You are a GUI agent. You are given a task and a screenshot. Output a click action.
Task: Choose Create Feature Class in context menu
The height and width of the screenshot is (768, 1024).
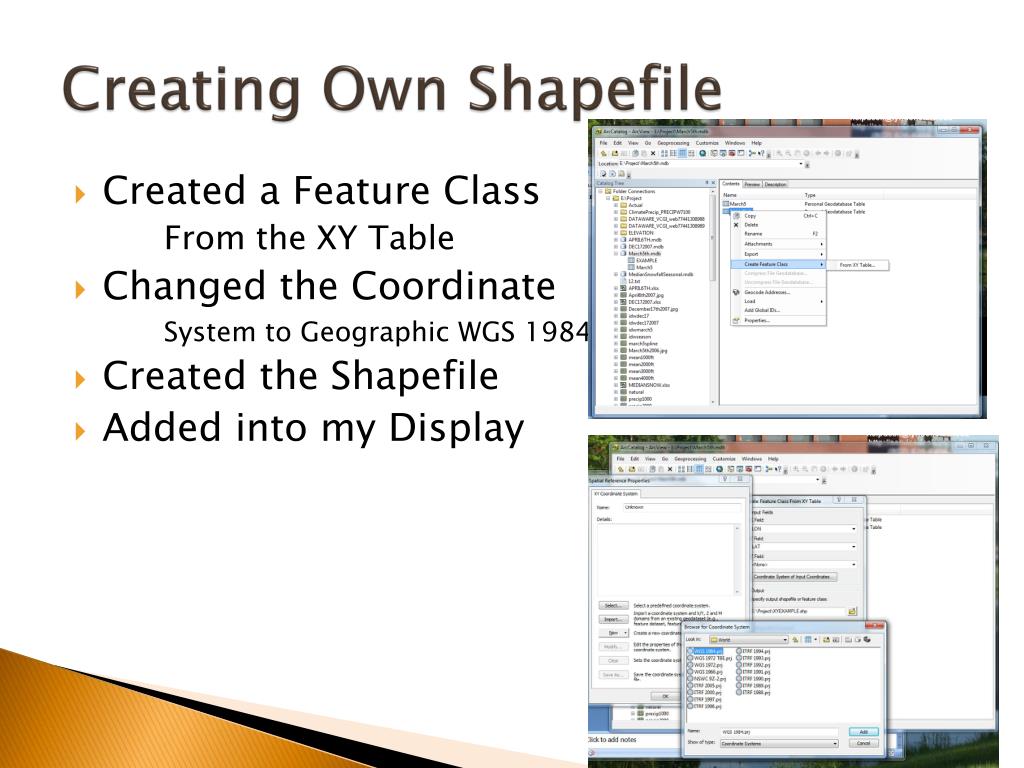coord(778,264)
